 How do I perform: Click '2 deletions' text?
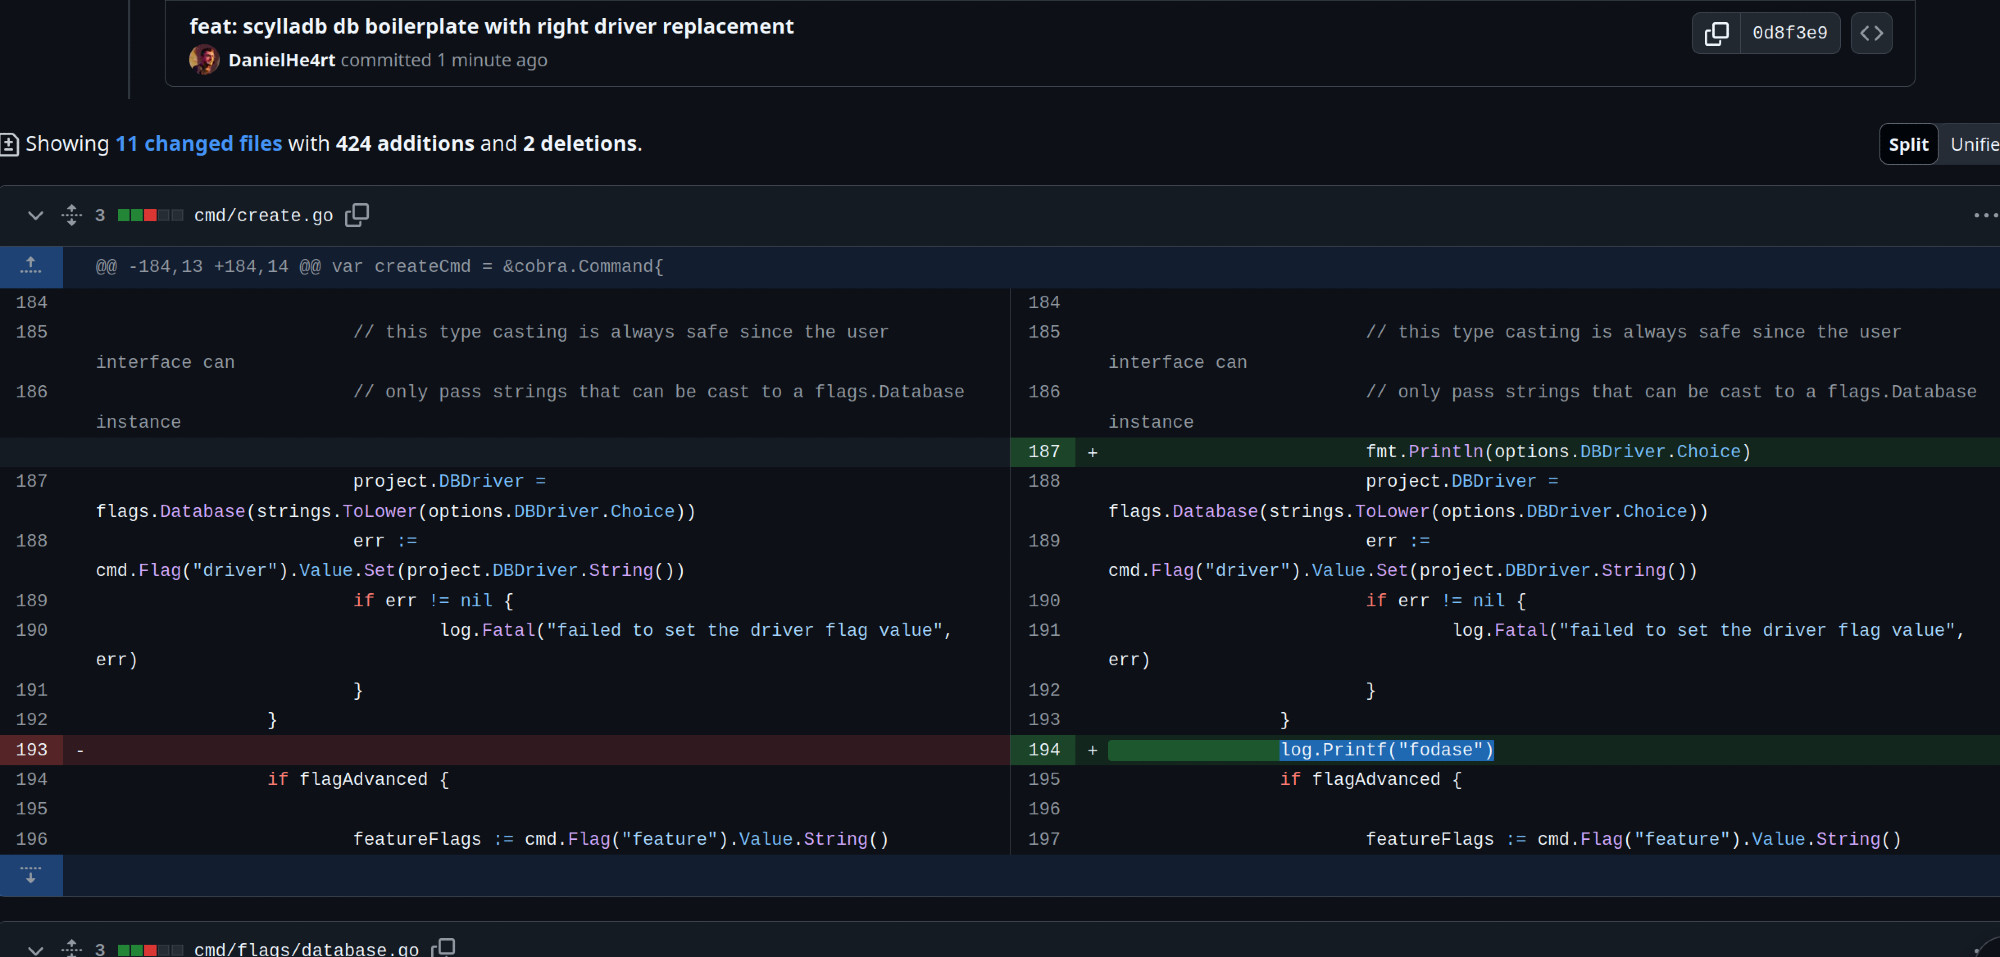(580, 143)
